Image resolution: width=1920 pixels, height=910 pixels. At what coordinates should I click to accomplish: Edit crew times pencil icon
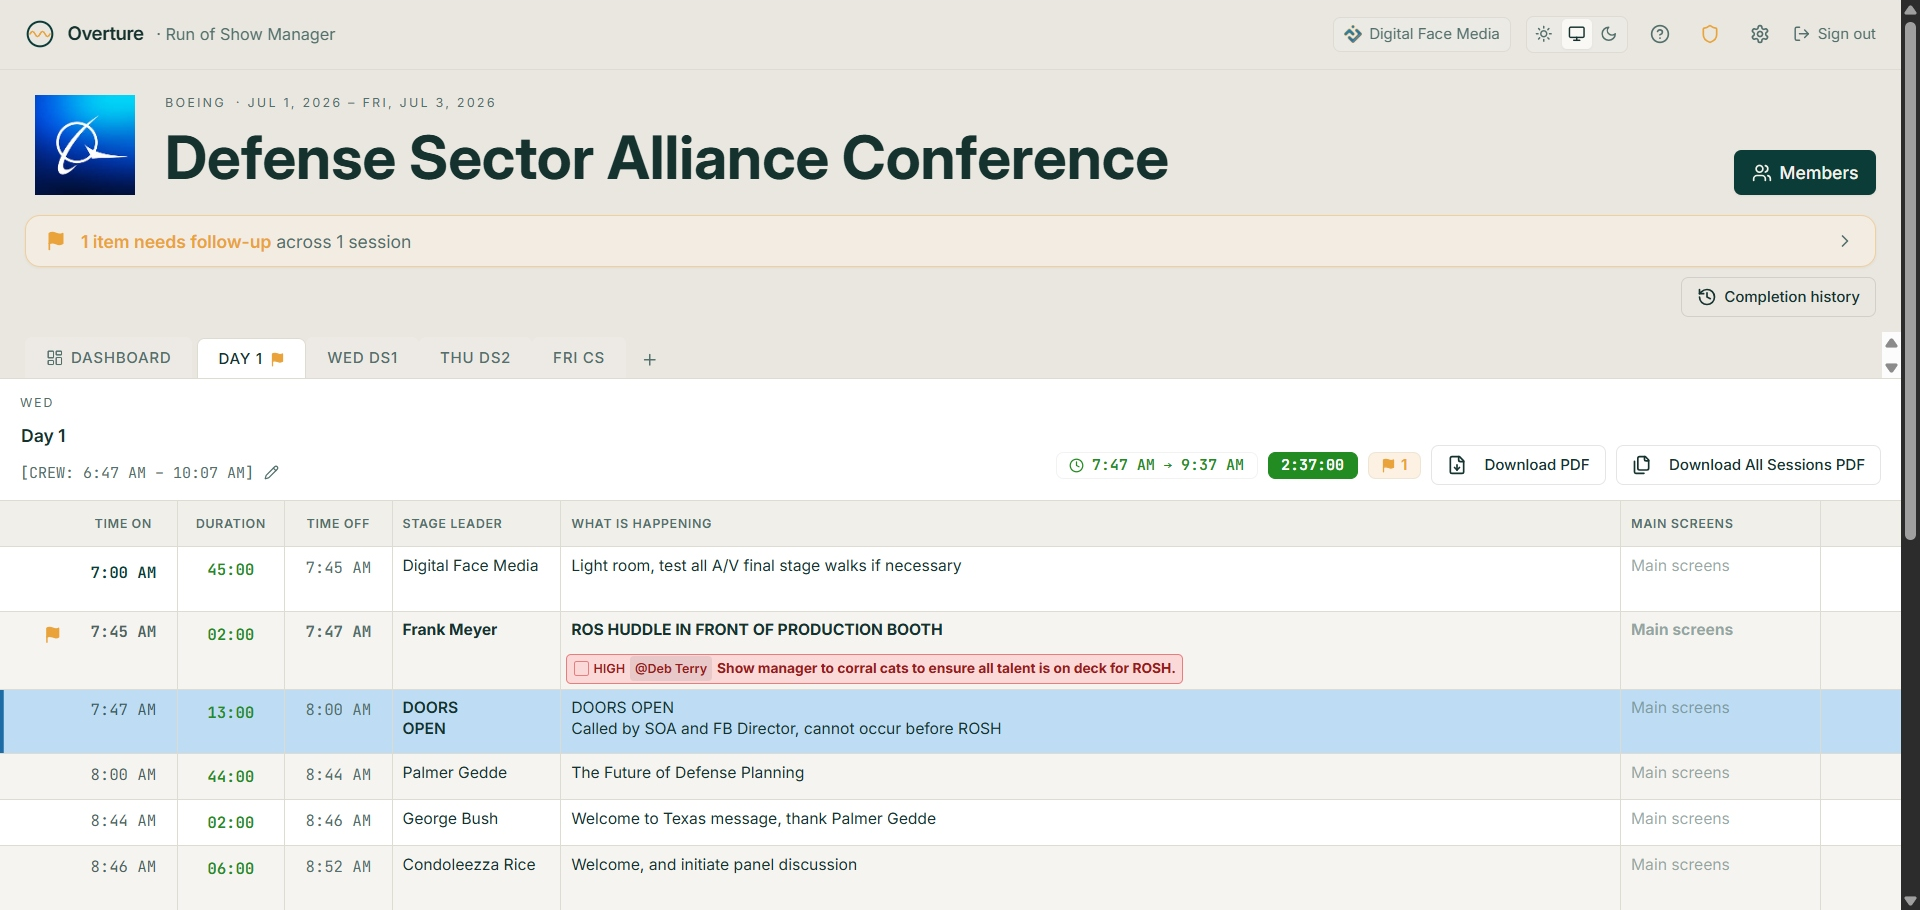coord(272,473)
